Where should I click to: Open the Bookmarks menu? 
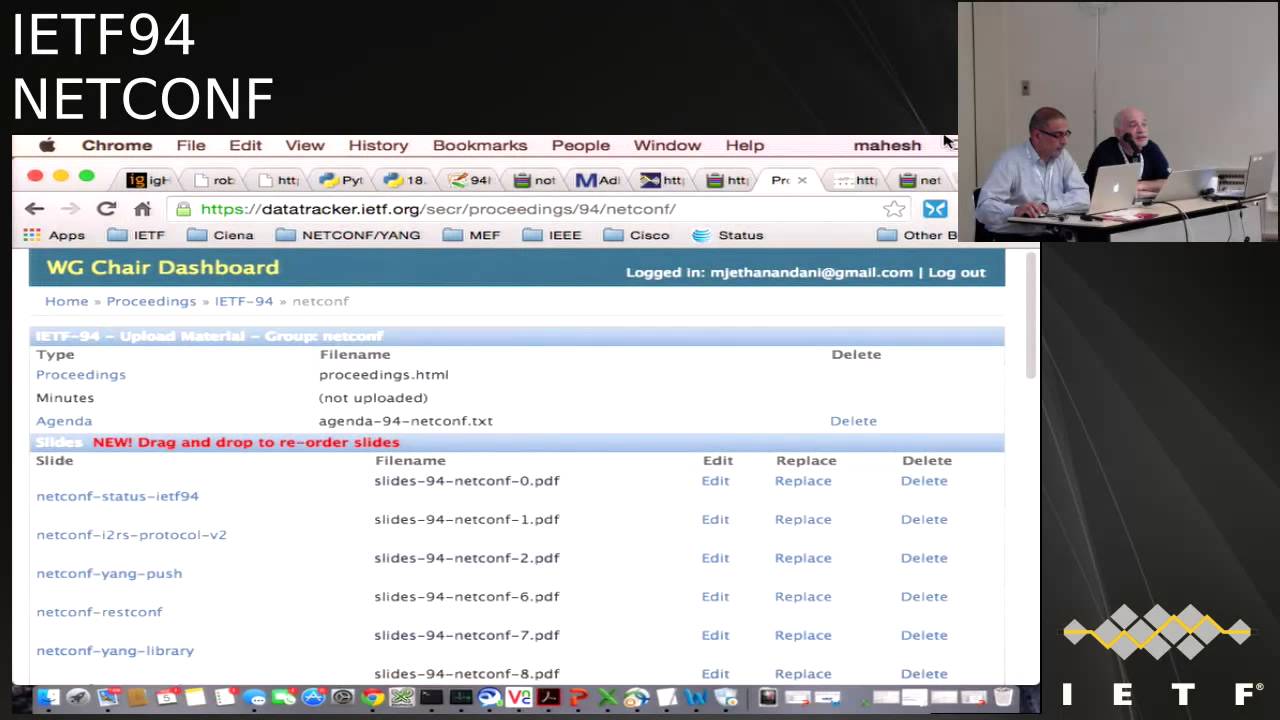coord(480,145)
